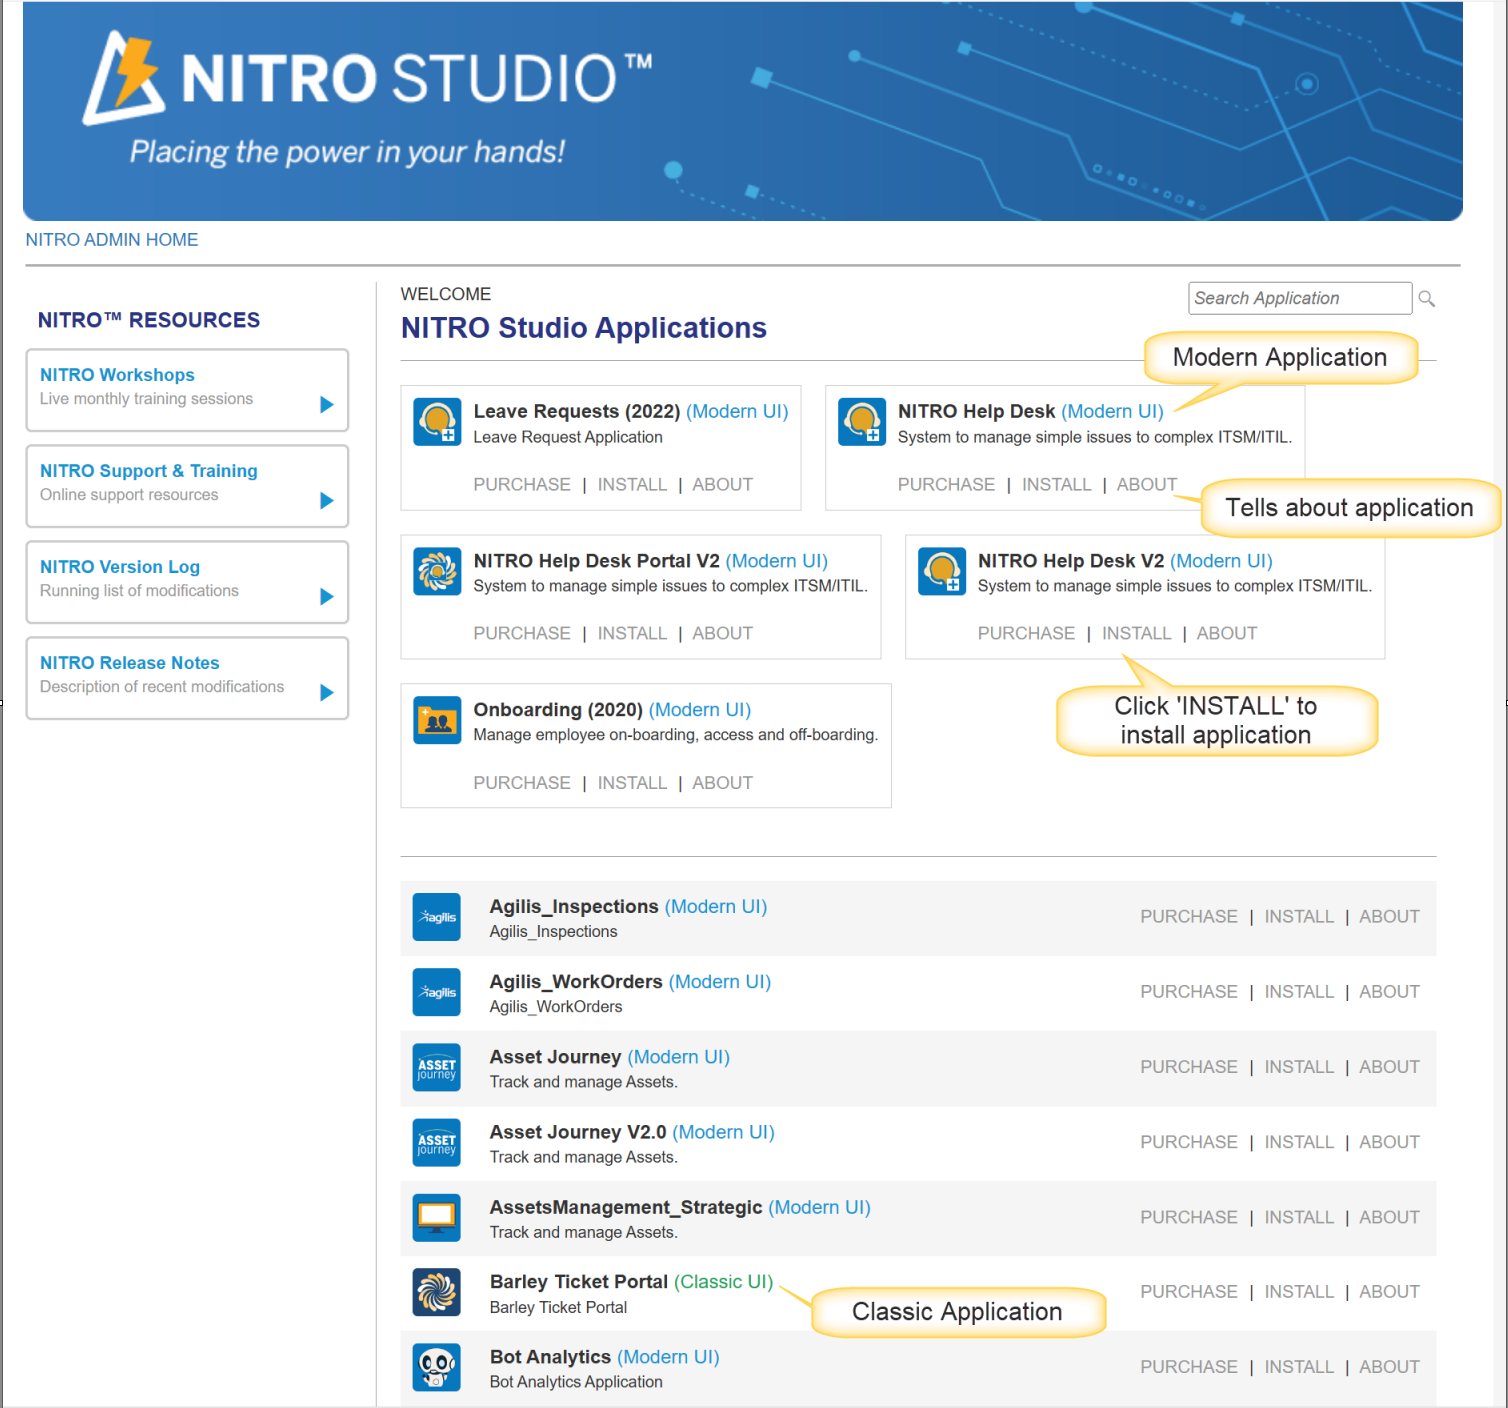Open the NITRO Release Notes link

(x=129, y=663)
